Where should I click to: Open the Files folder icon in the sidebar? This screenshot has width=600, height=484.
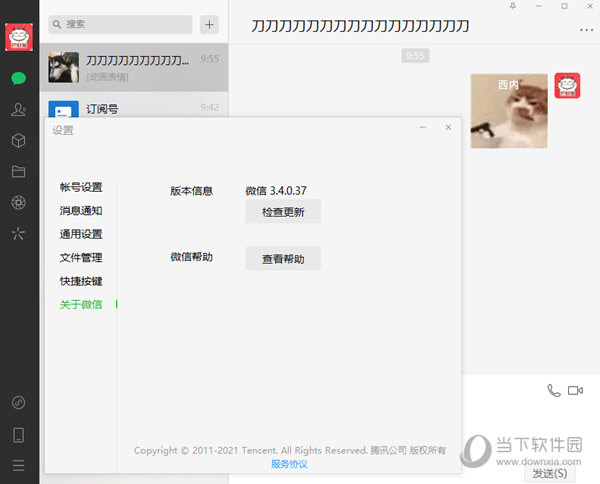tap(18, 172)
